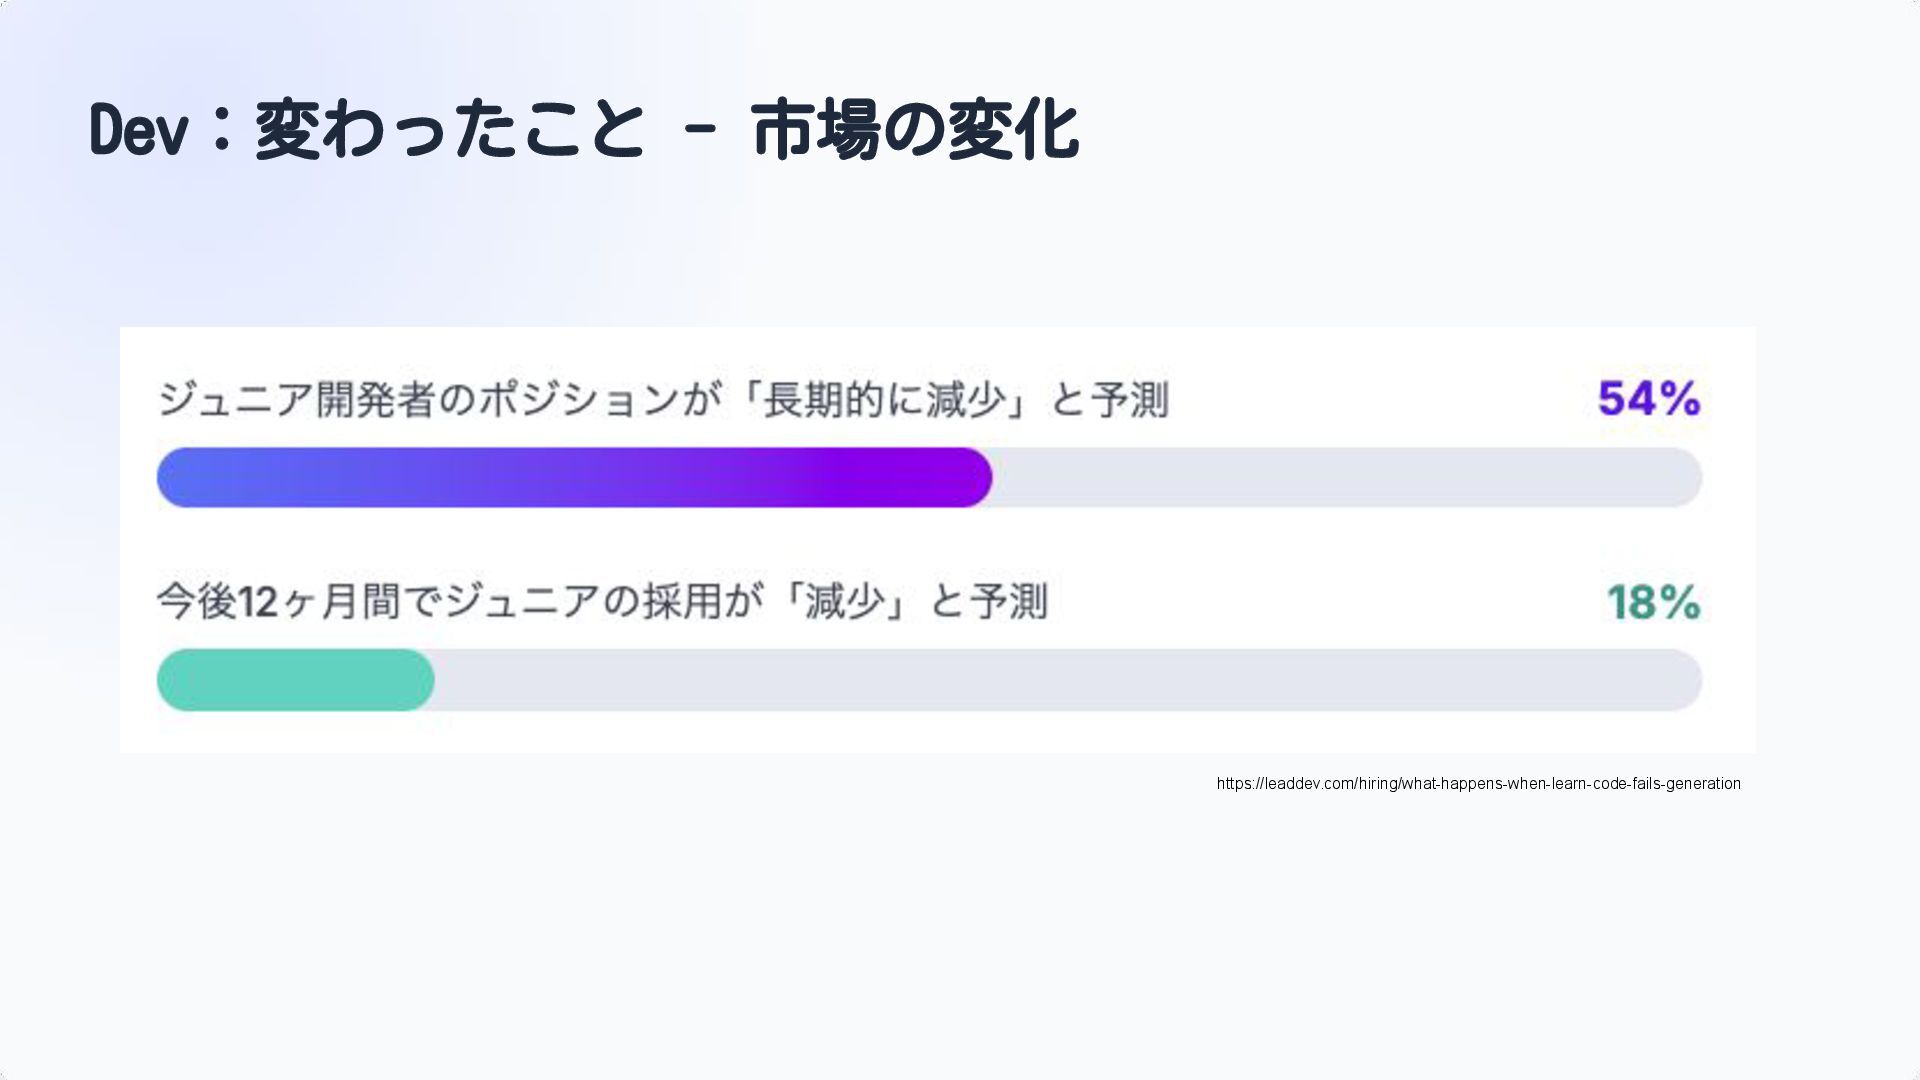
Task: Open the leaddev.com source link
Action: pyautogui.click(x=1478, y=784)
